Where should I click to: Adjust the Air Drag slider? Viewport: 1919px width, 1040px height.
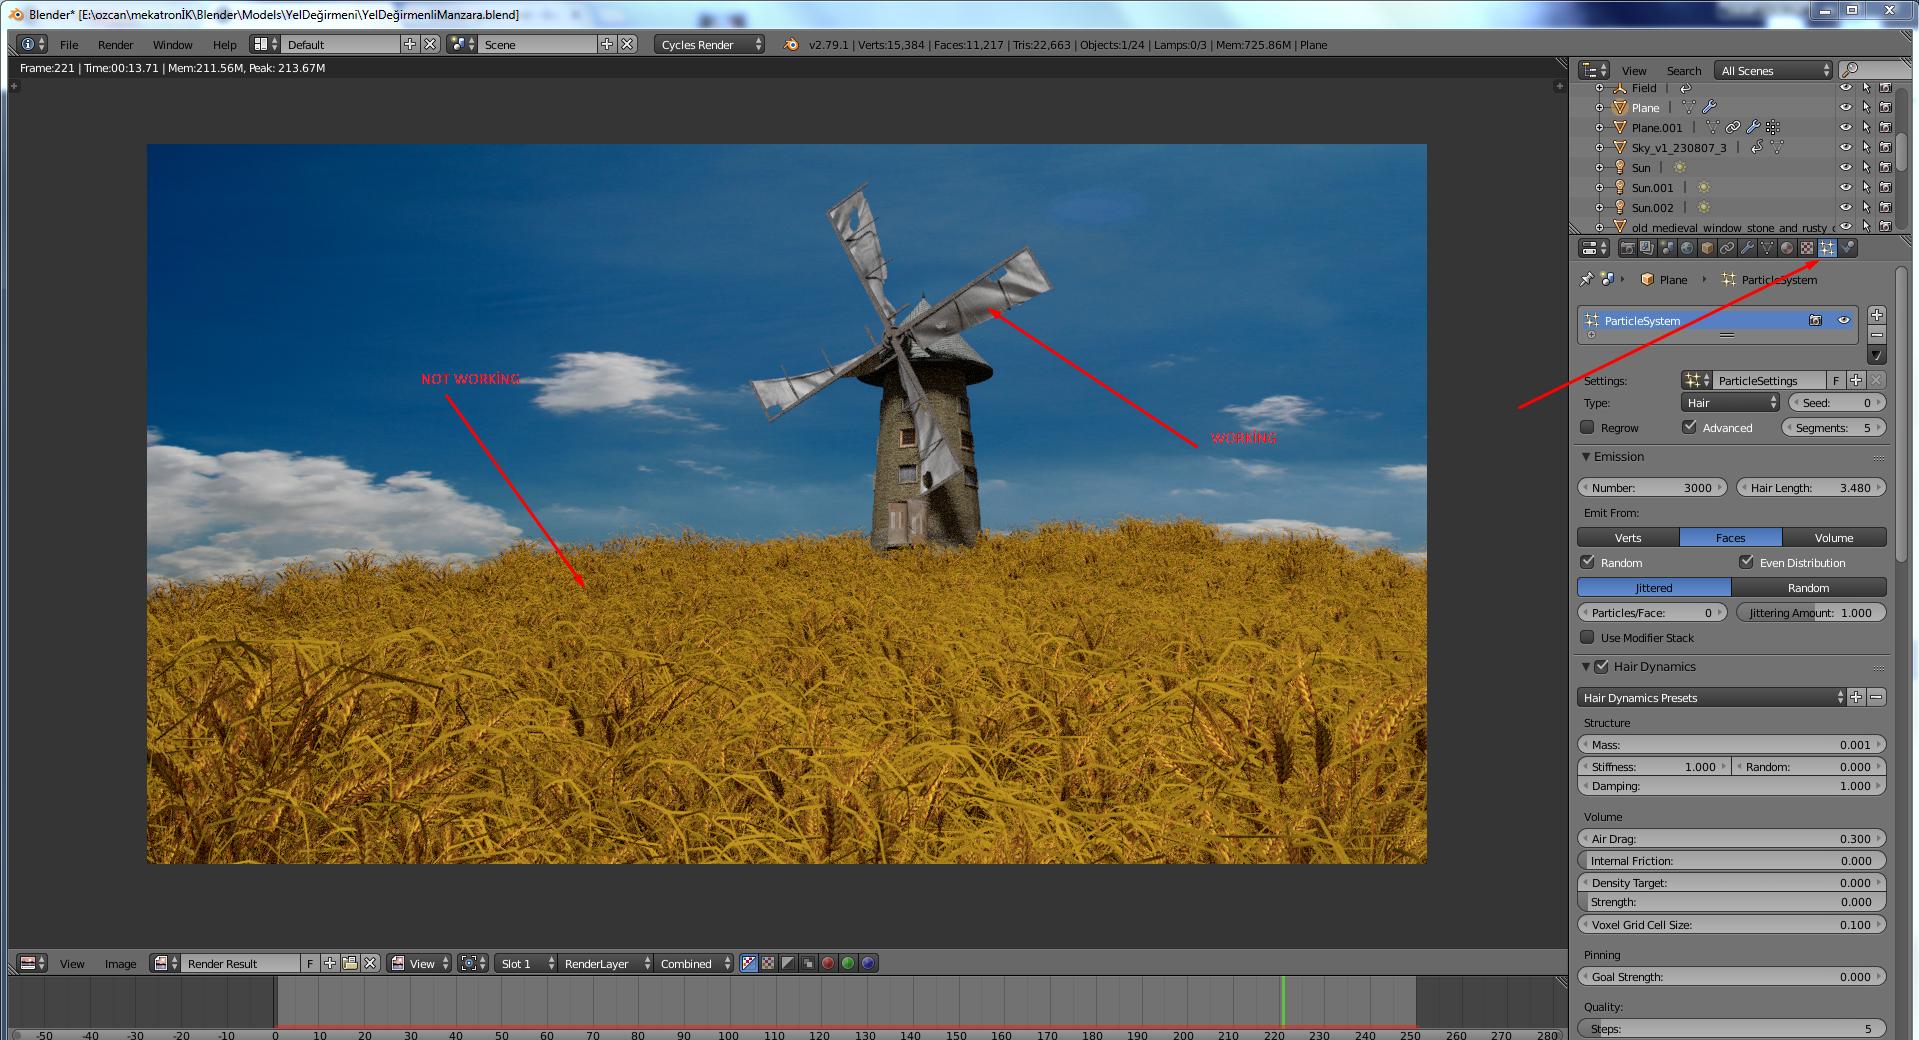[x=1732, y=838]
